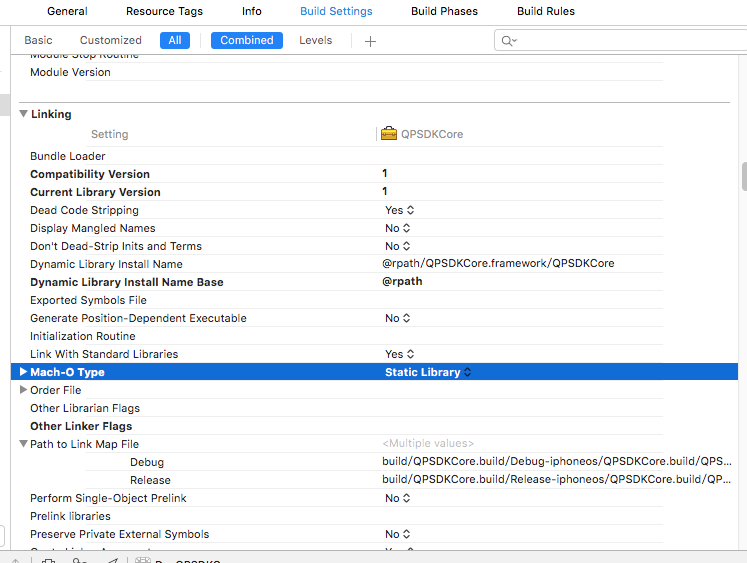The image size is (747, 563).
Task: Select Other Librarian Flags setting
Action: (x=85, y=408)
